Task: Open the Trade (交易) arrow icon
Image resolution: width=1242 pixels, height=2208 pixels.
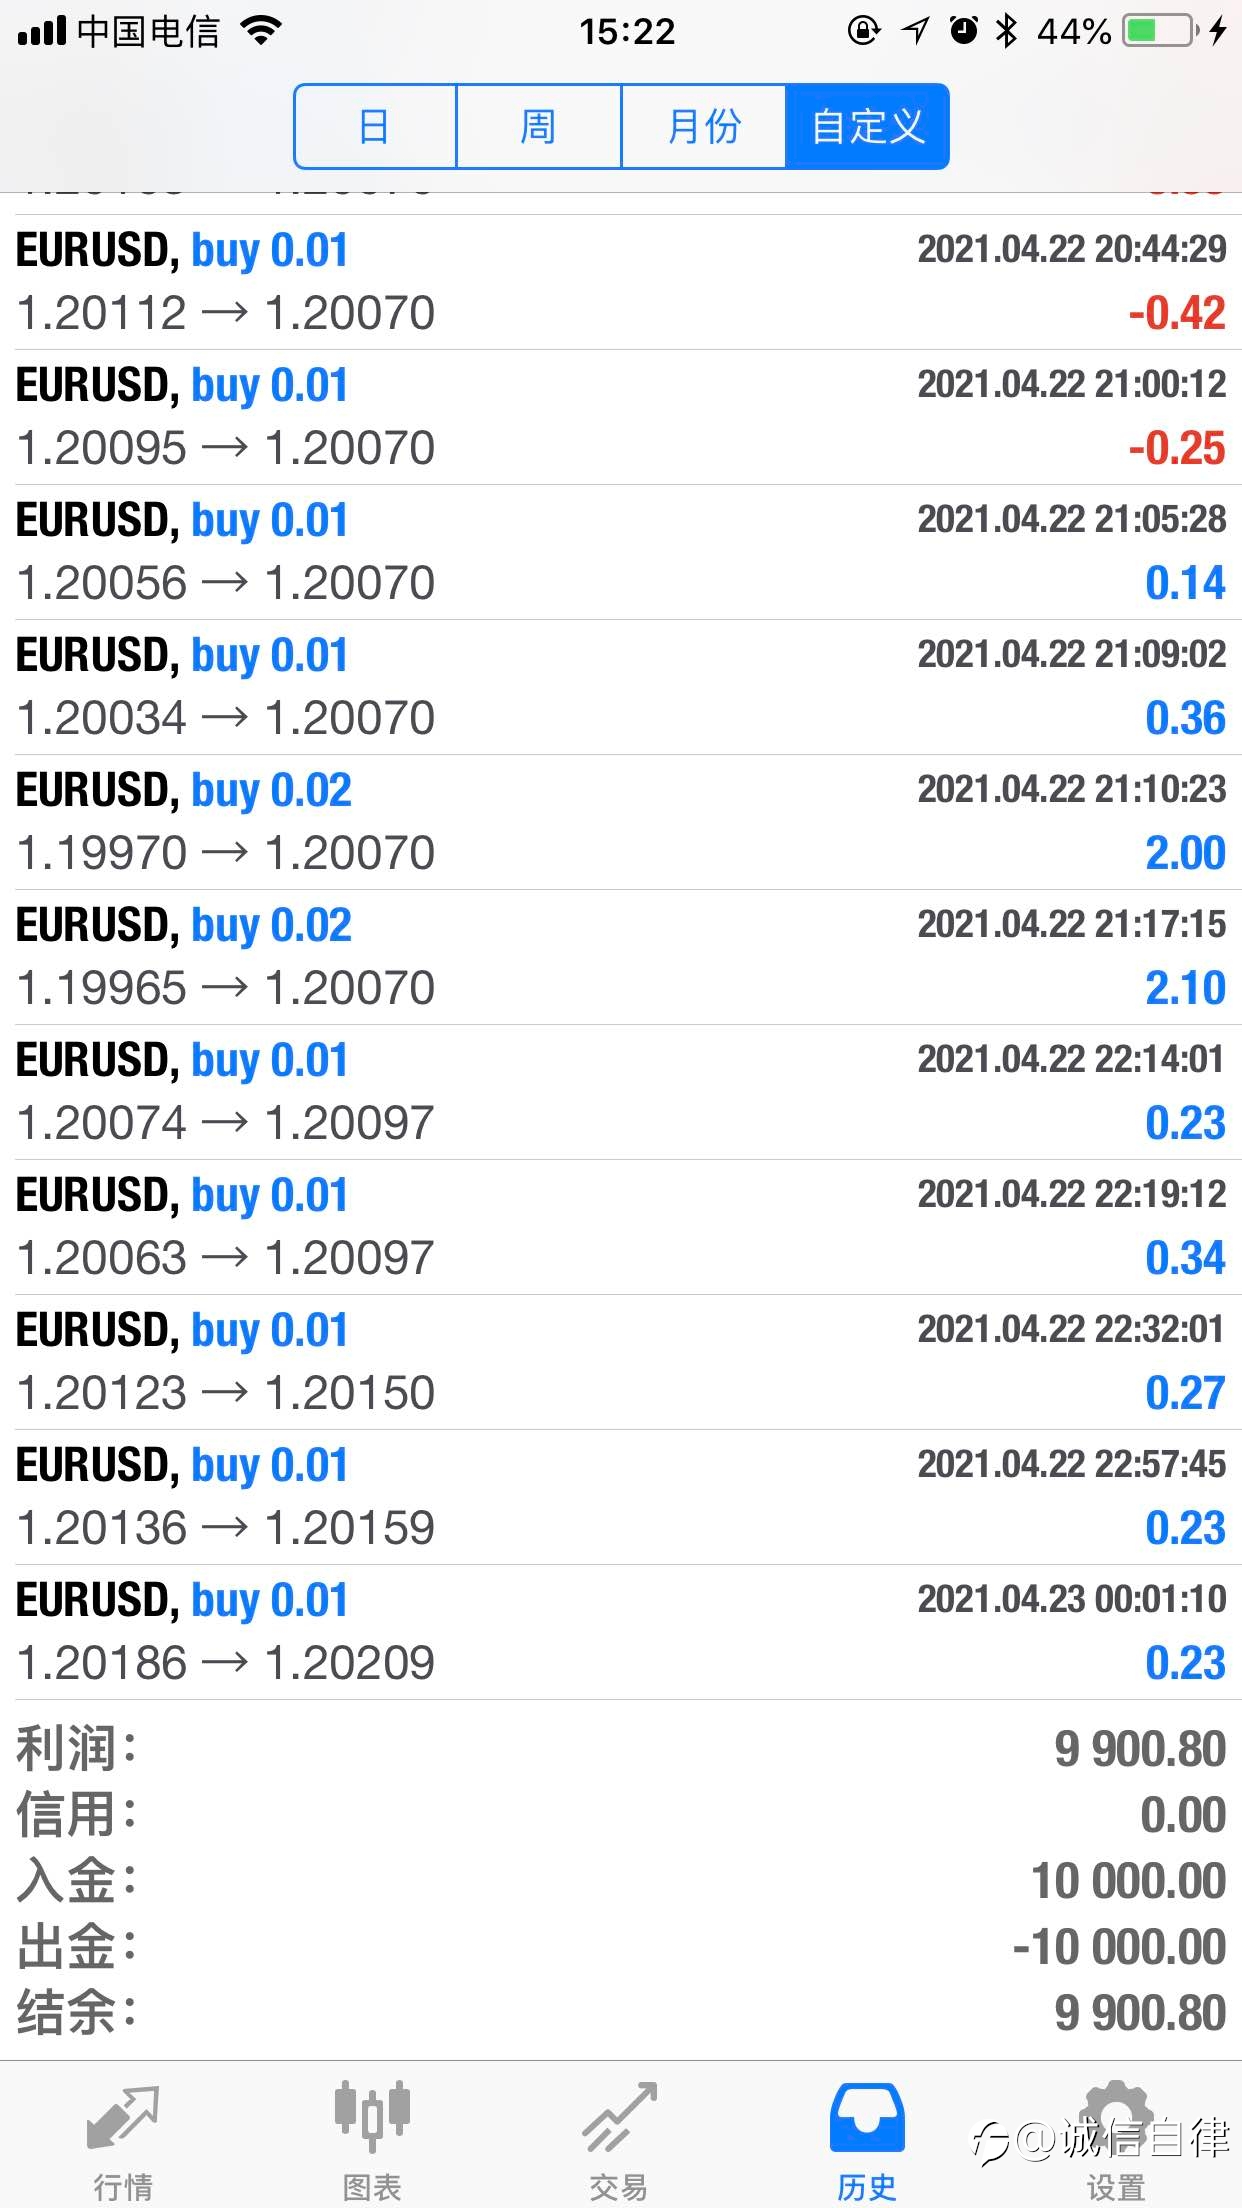Action: (620, 2117)
